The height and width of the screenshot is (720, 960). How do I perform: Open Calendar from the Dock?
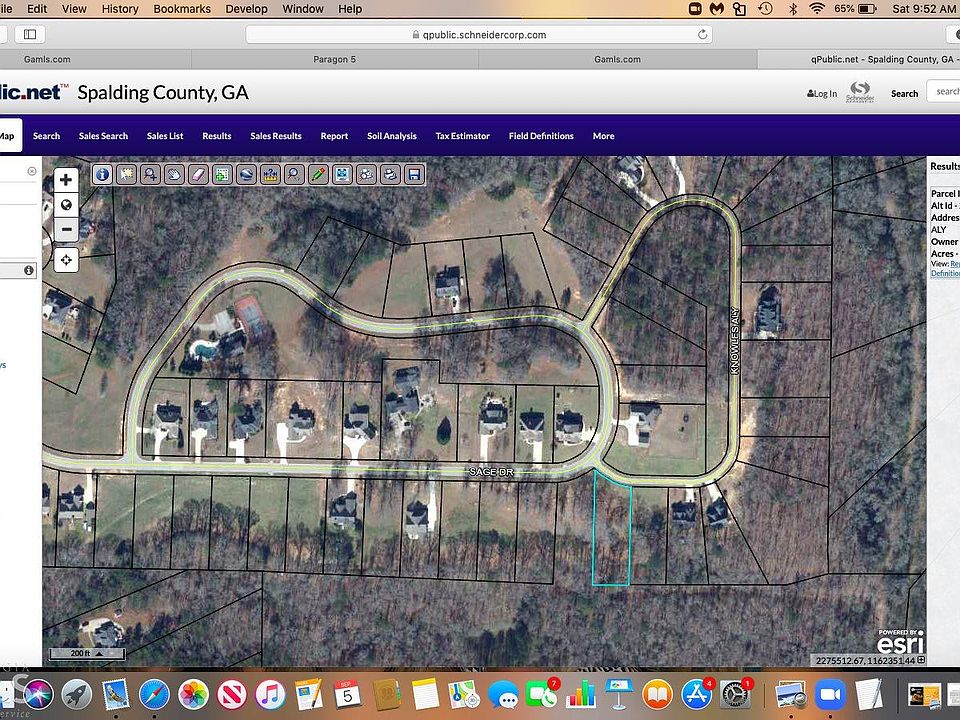(x=347, y=695)
